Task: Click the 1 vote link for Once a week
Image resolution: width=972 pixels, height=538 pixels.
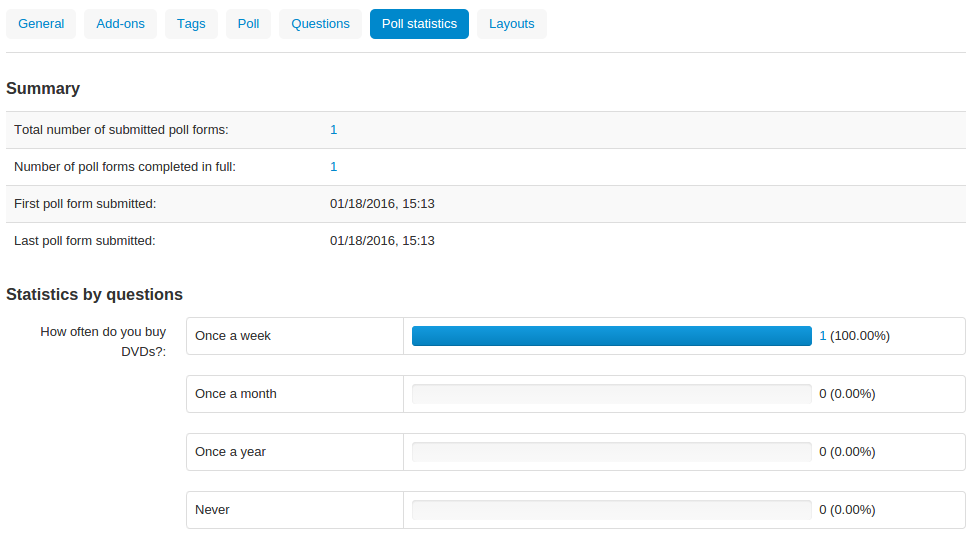Action: [823, 335]
